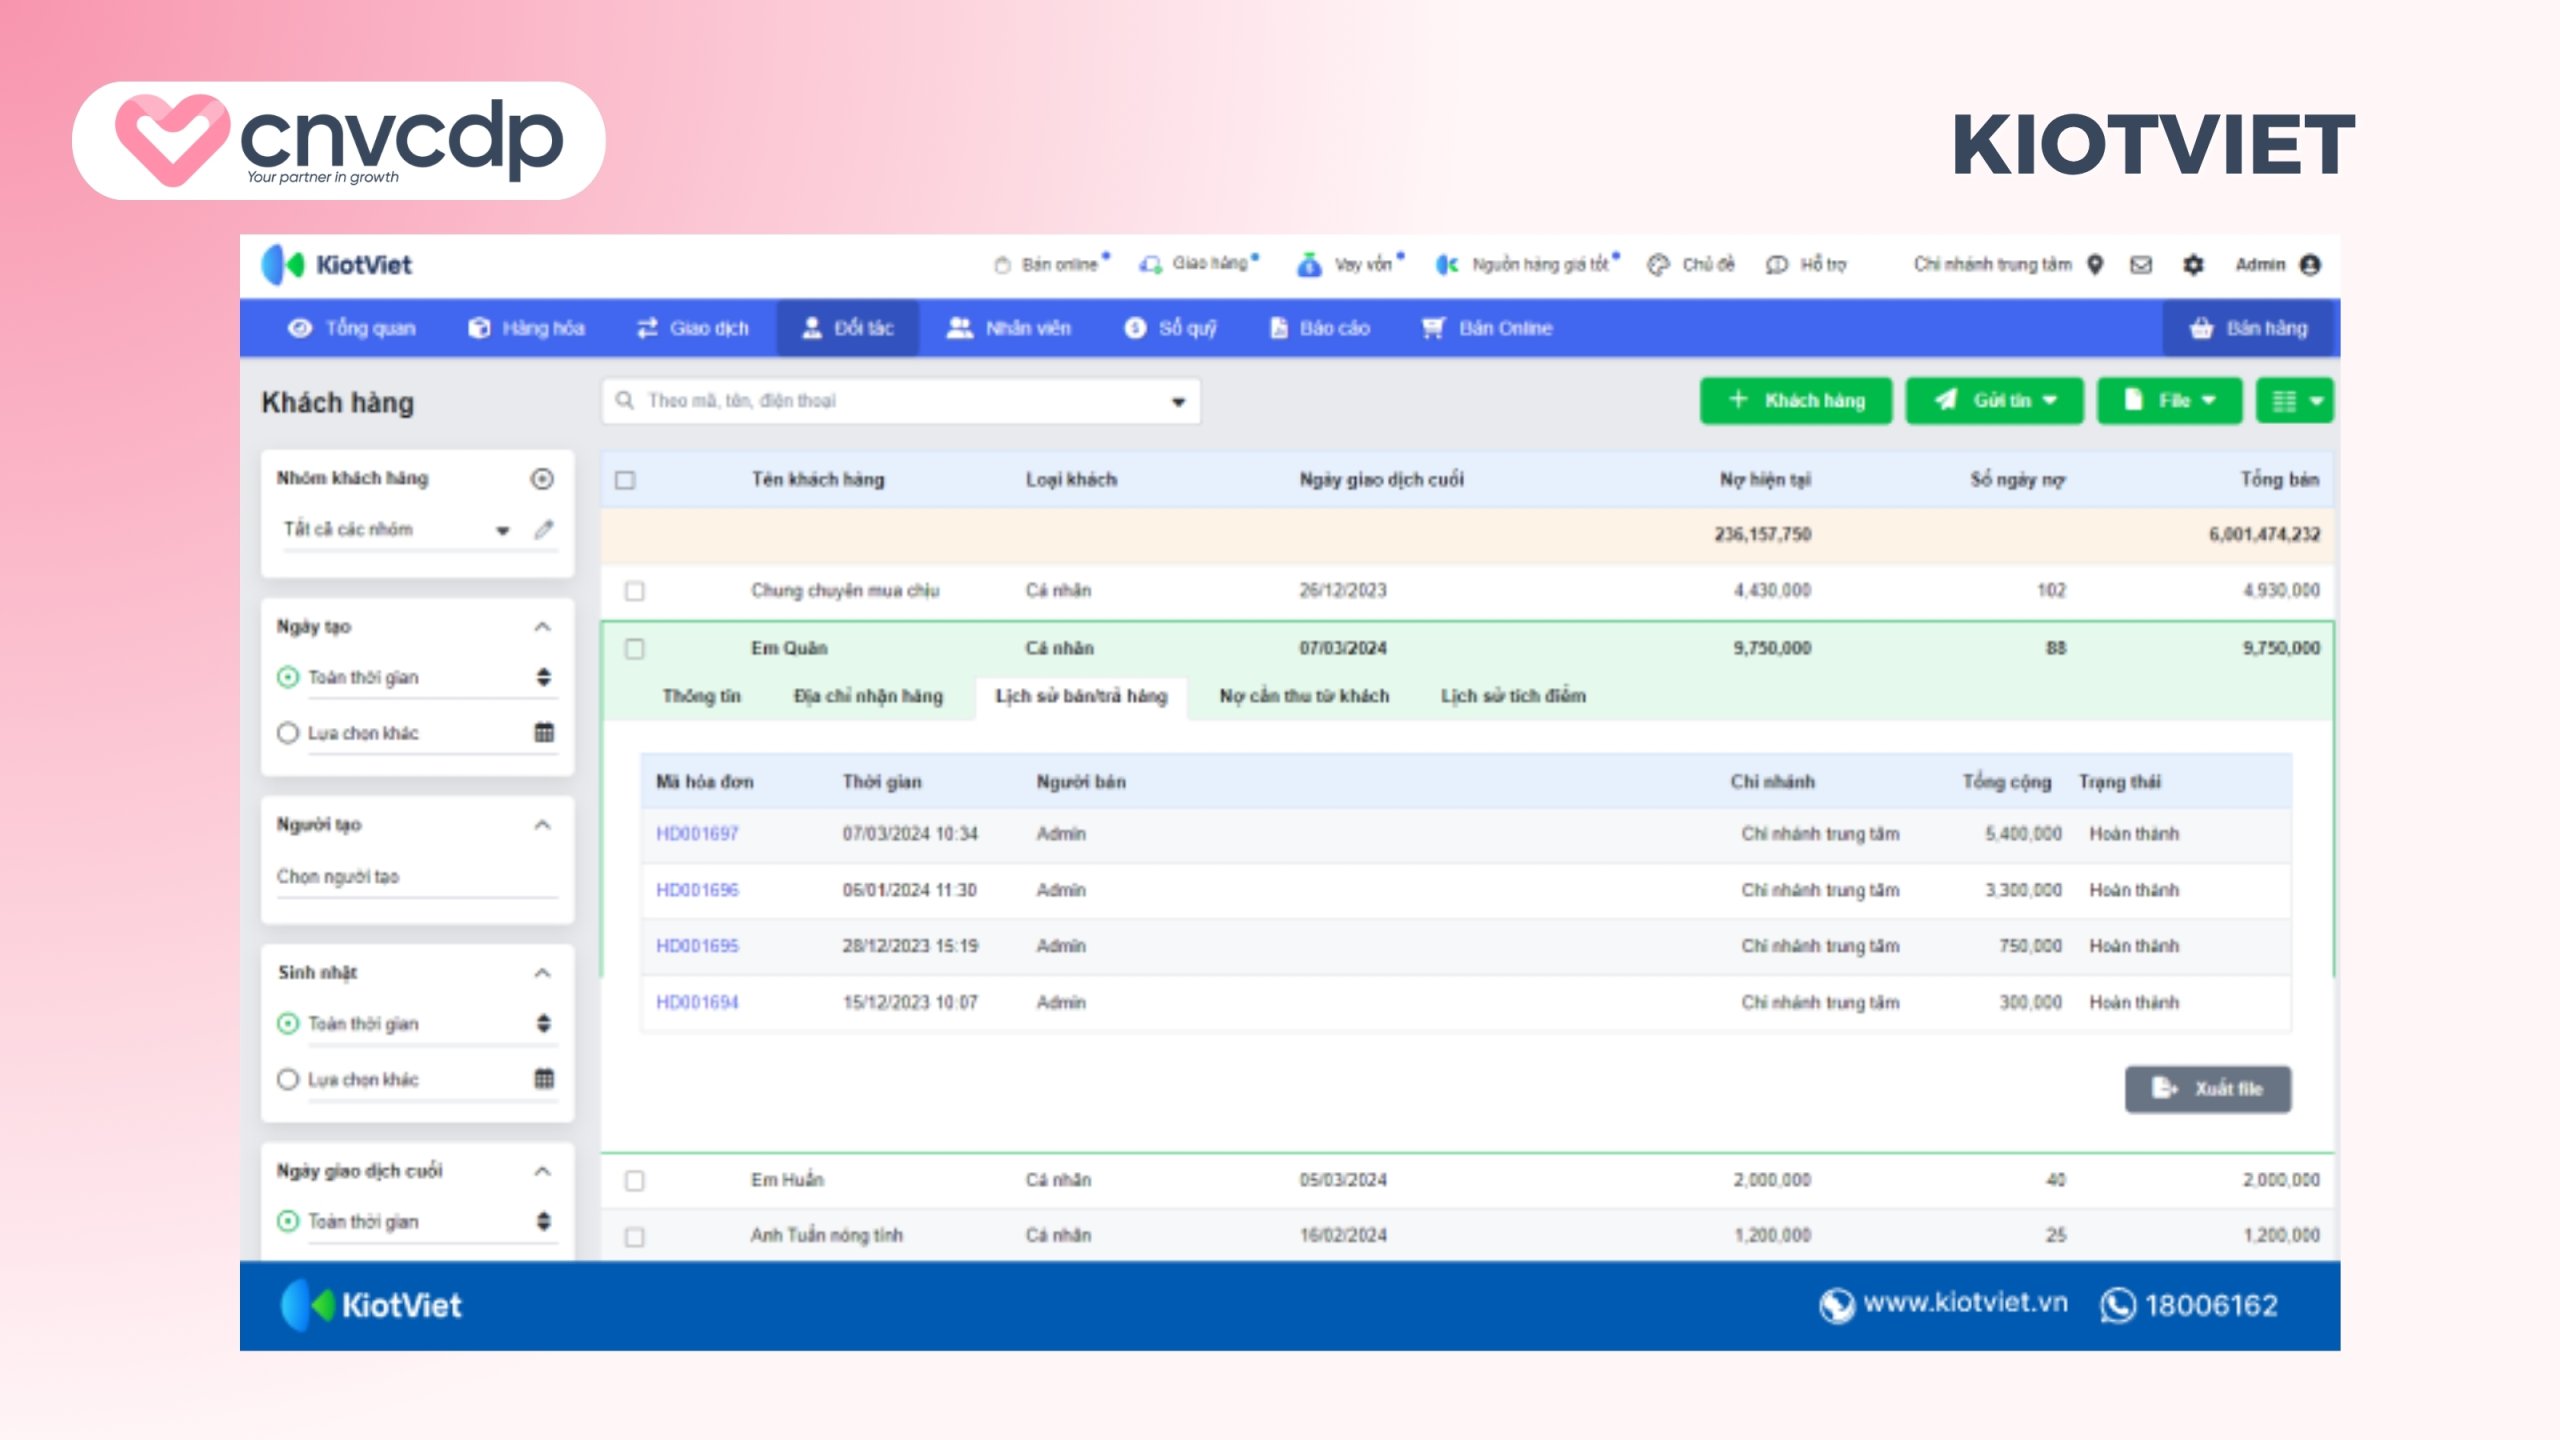Open the Chủ đề theme icon in top bar
Screen dimensions: 2560x1440
[1659, 264]
